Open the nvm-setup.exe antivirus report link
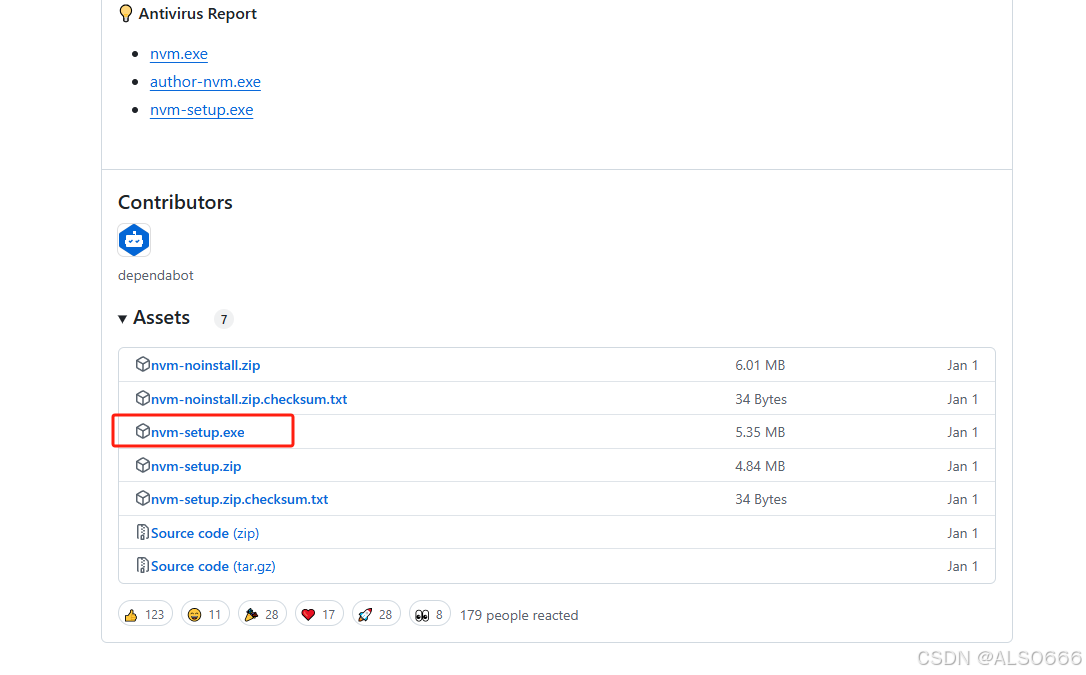The image size is (1086, 675). pyautogui.click(x=202, y=110)
